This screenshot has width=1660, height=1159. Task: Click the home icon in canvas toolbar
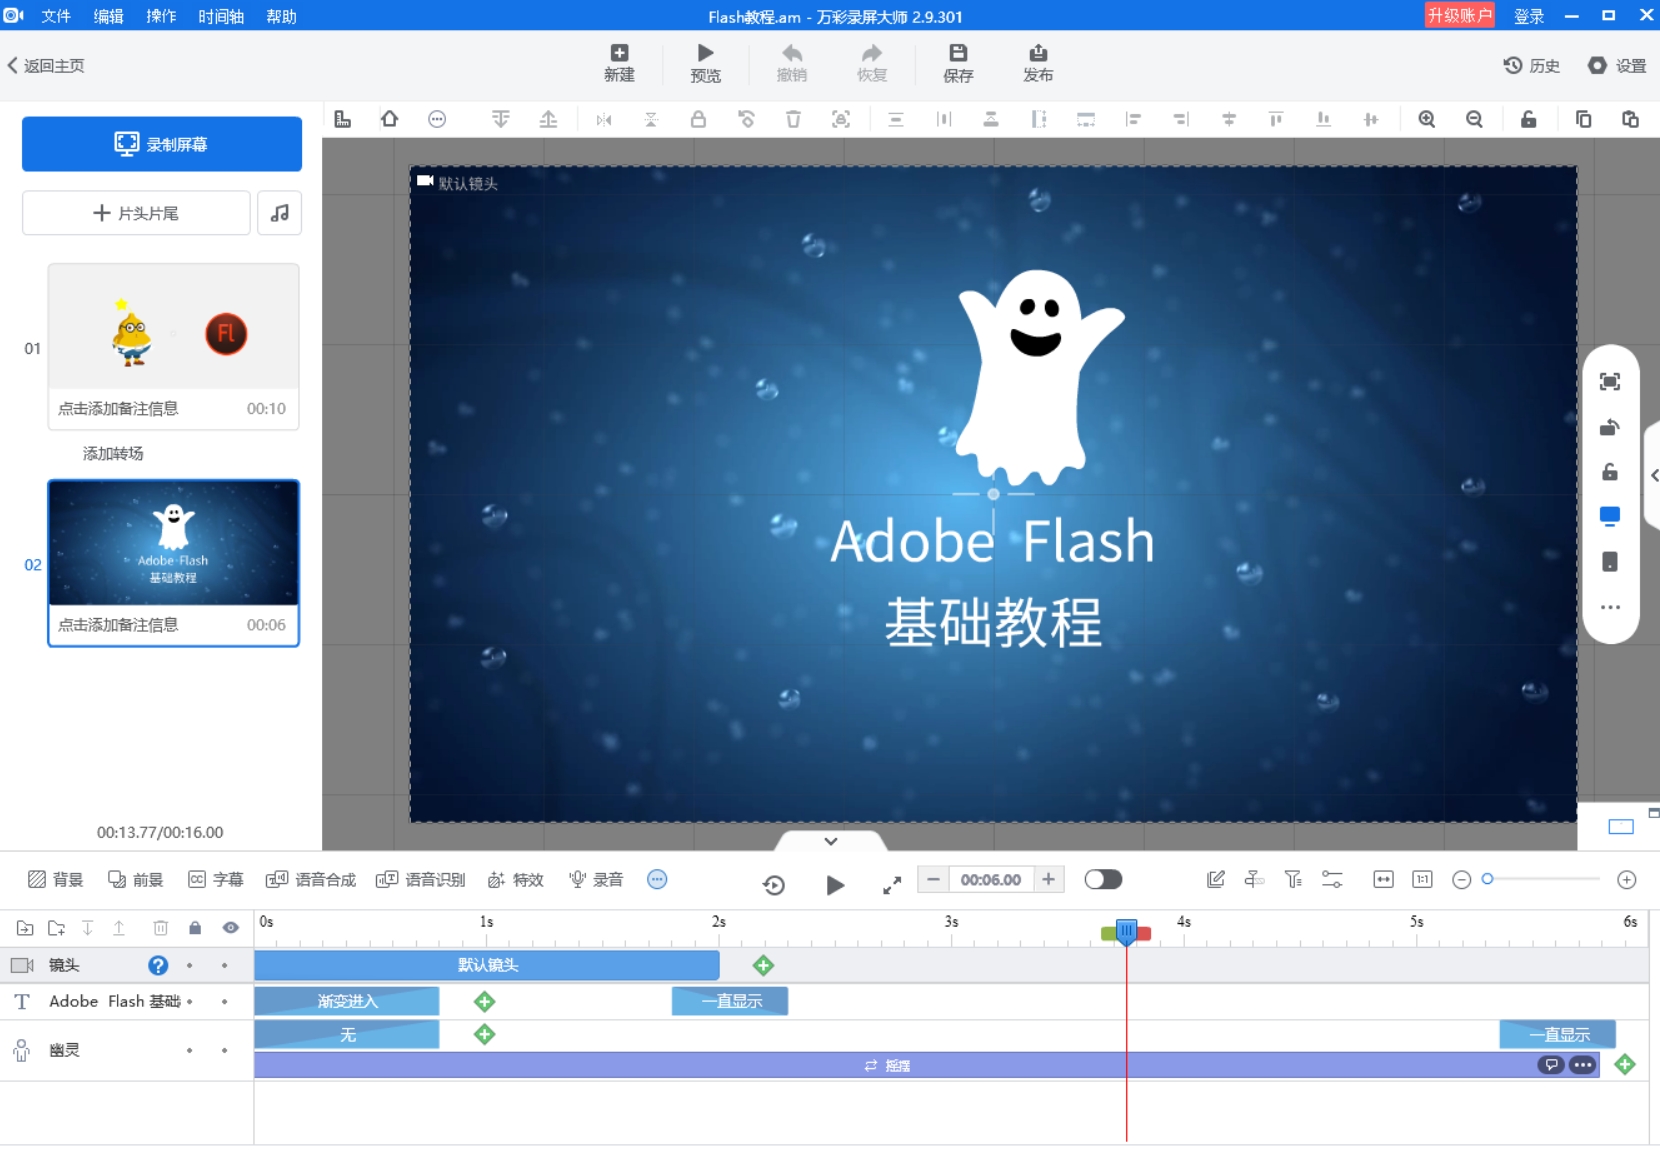[390, 119]
